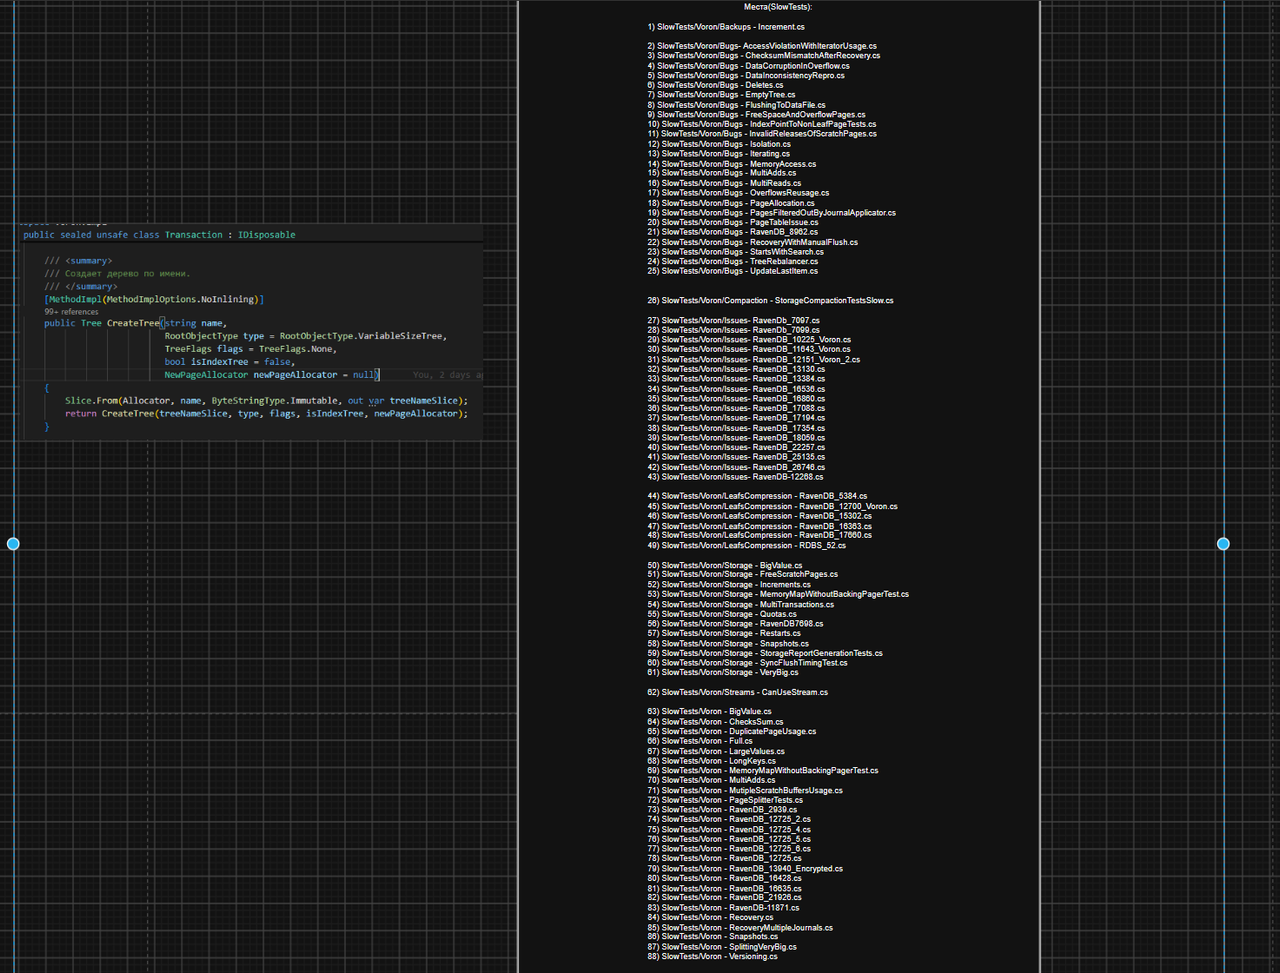1280x973 pixels.
Task: Click the 'Voron - Recovery.cs' line
Action: (711, 917)
